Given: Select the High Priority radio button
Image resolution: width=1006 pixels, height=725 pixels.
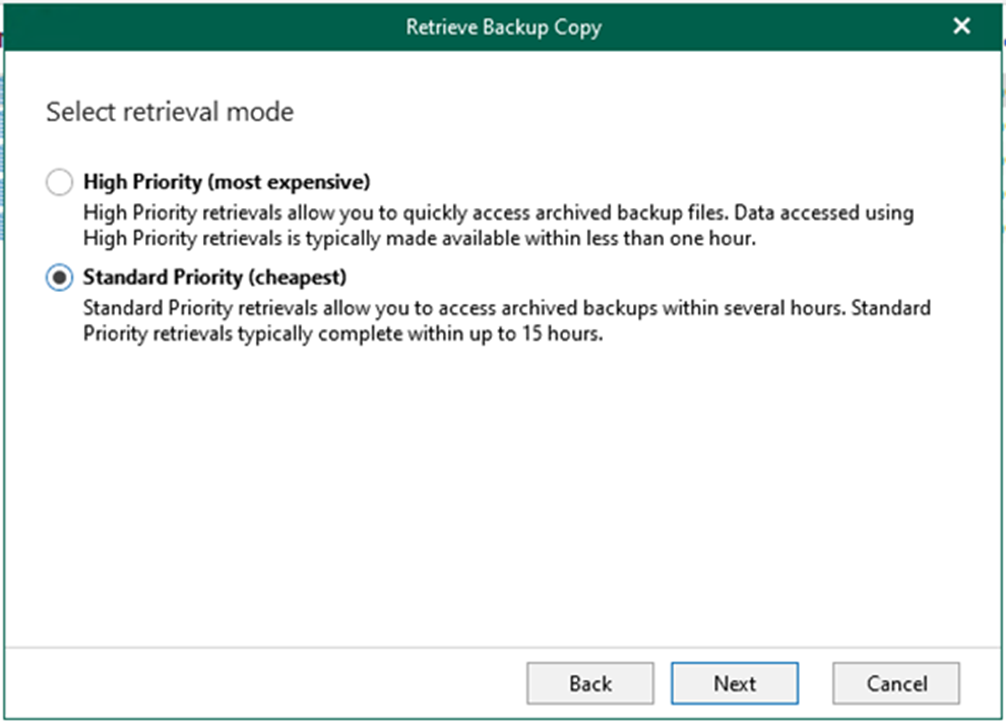Looking at the screenshot, I should pyautogui.click(x=60, y=183).
